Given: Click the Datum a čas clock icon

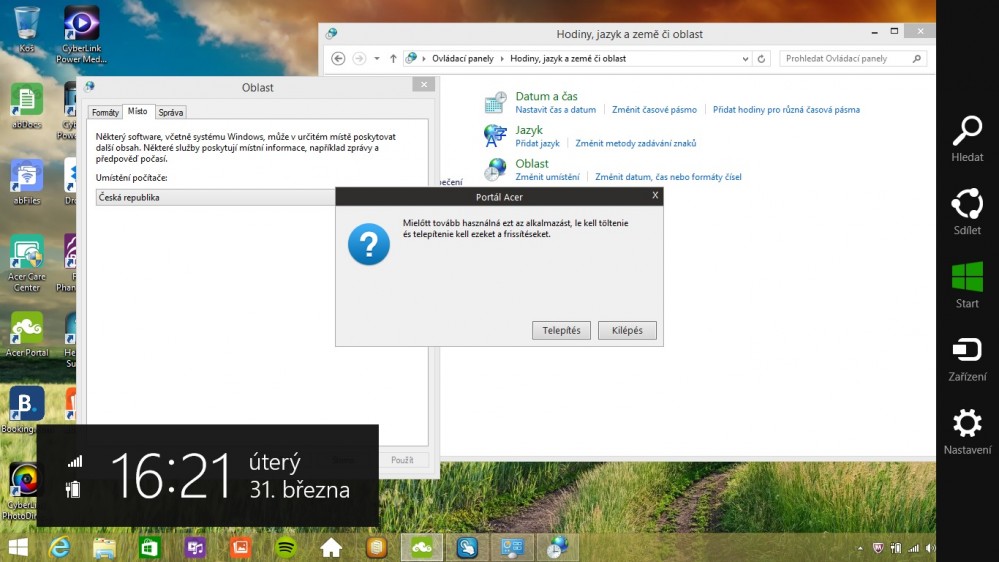Looking at the screenshot, I should point(495,103).
